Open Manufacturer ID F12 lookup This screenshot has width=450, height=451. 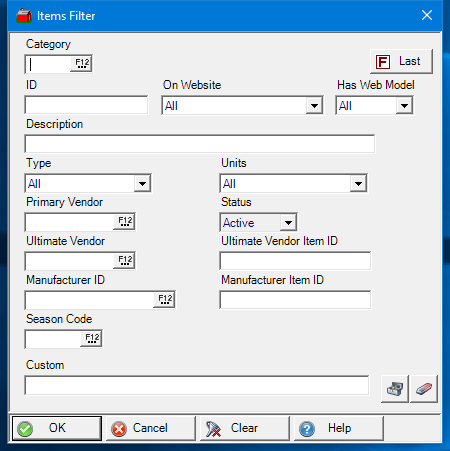pyautogui.click(x=164, y=299)
